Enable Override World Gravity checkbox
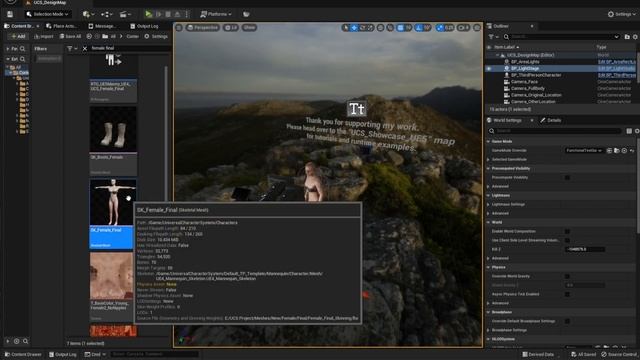This screenshot has height=360, width=640. [x=567, y=276]
